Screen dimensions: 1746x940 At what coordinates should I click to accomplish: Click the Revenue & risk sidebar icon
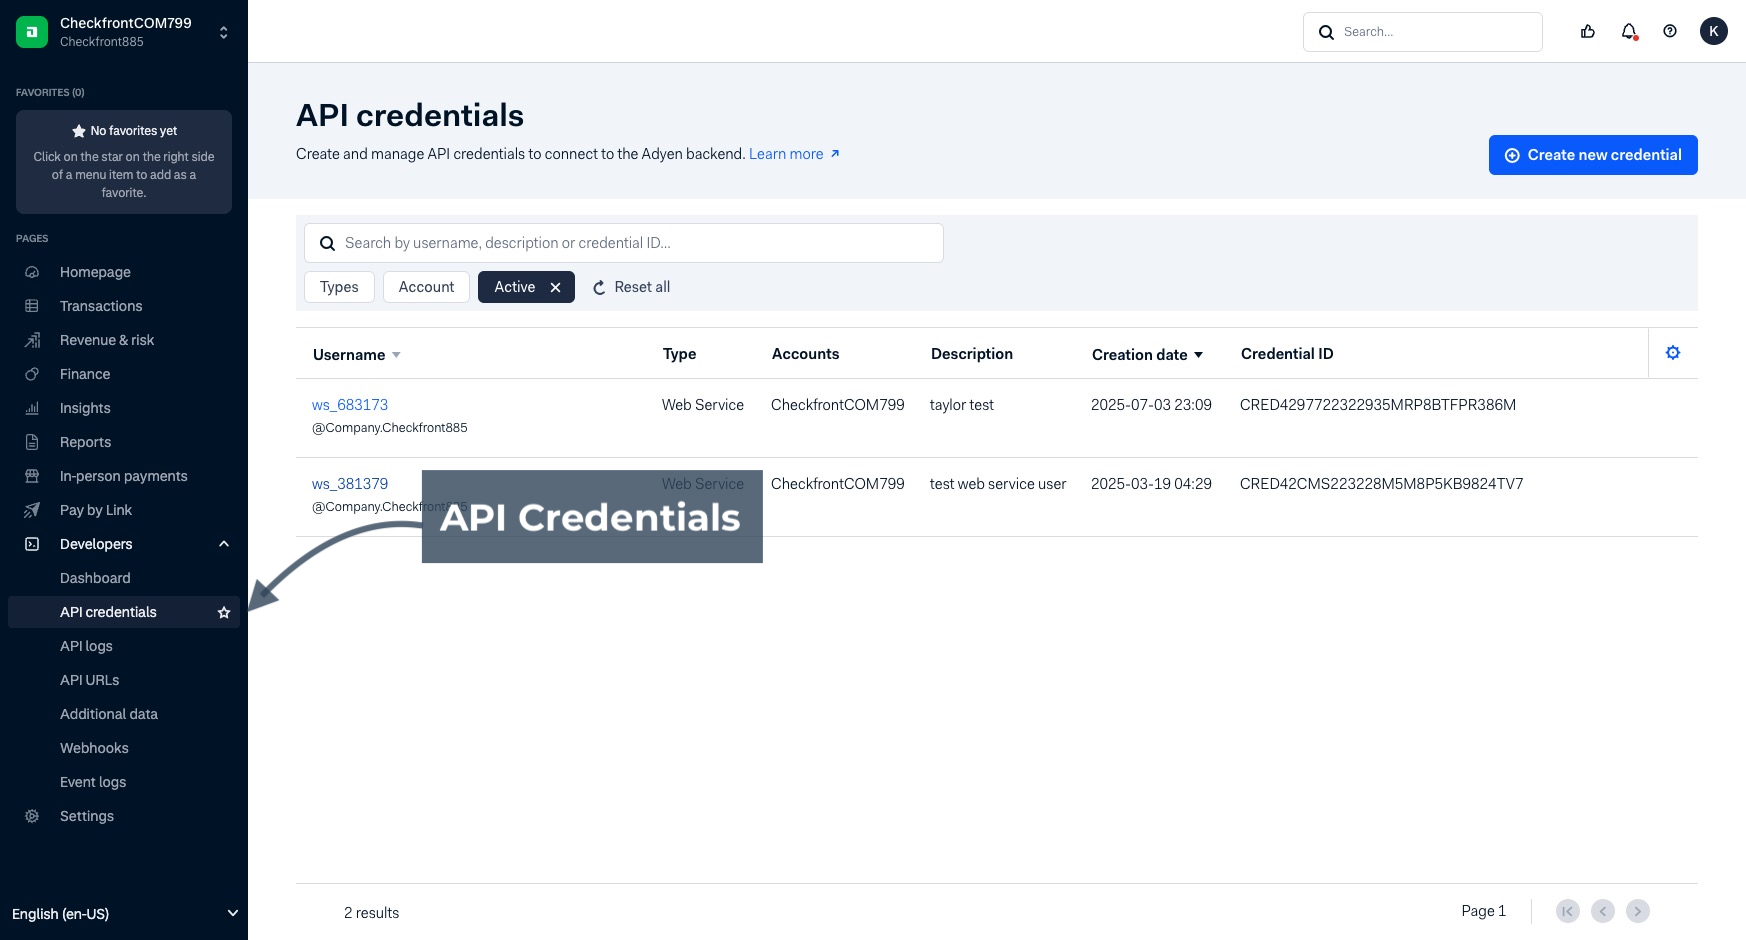(32, 340)
